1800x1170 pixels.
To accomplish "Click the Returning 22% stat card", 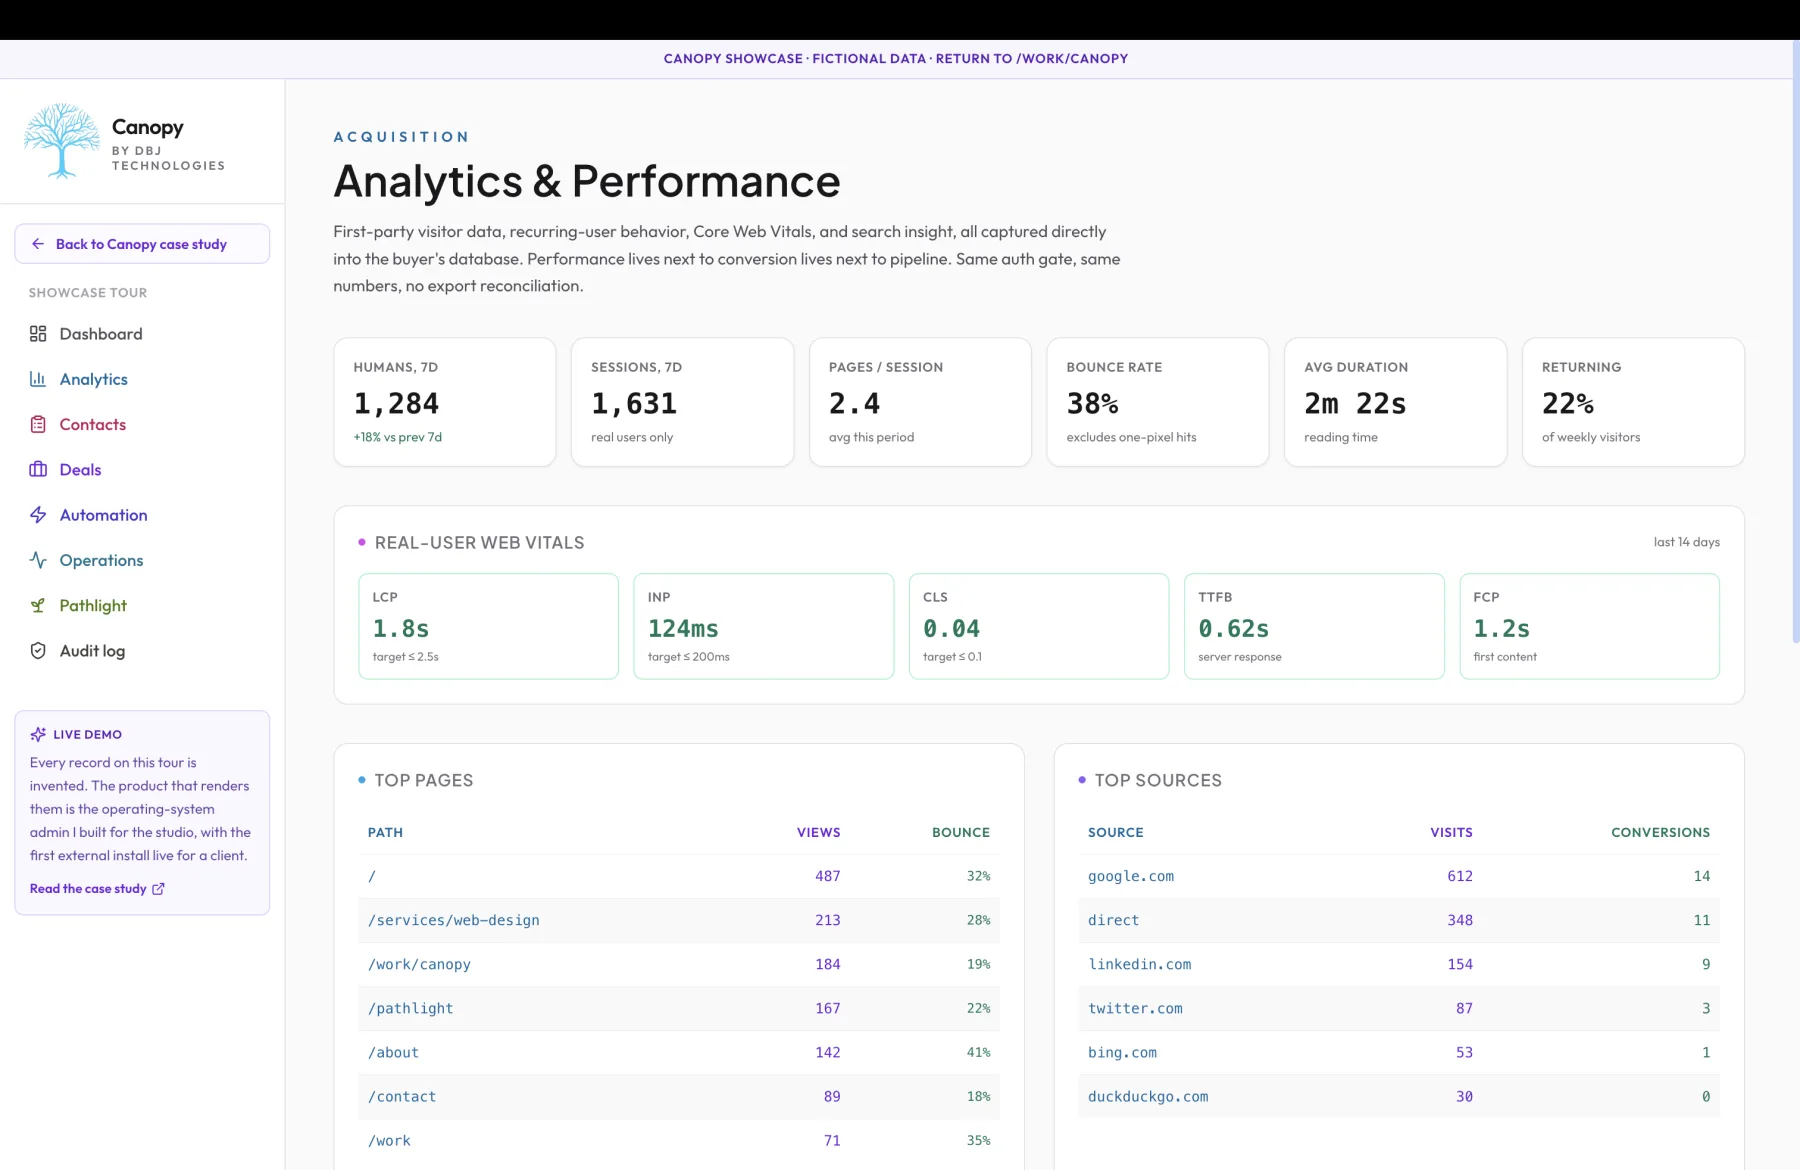I will (x=1633, y=402).
